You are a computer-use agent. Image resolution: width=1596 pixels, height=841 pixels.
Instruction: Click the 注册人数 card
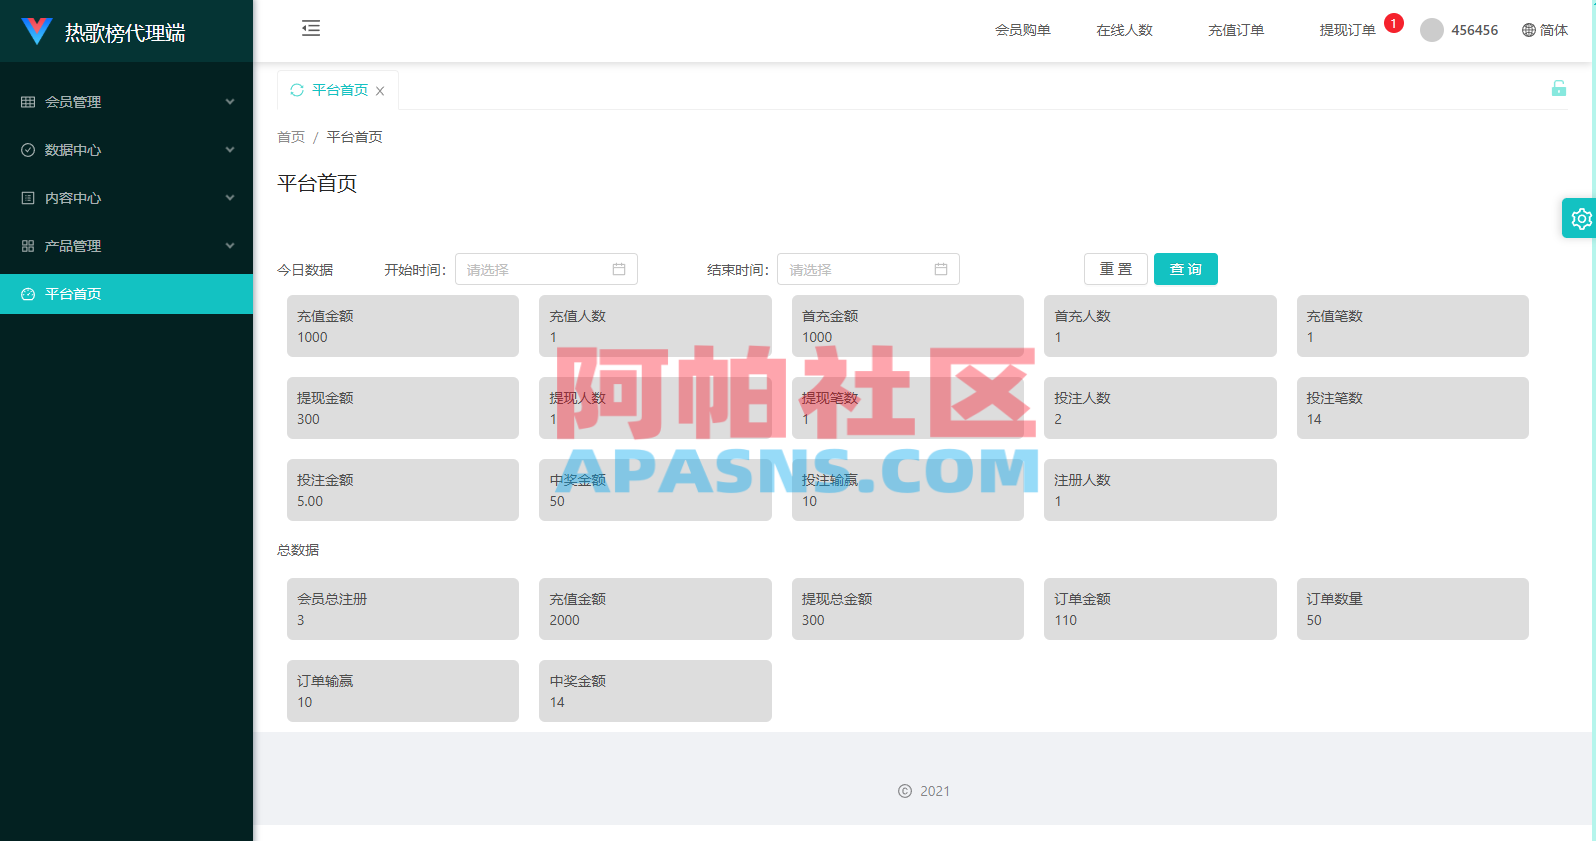click(1160, 490)
